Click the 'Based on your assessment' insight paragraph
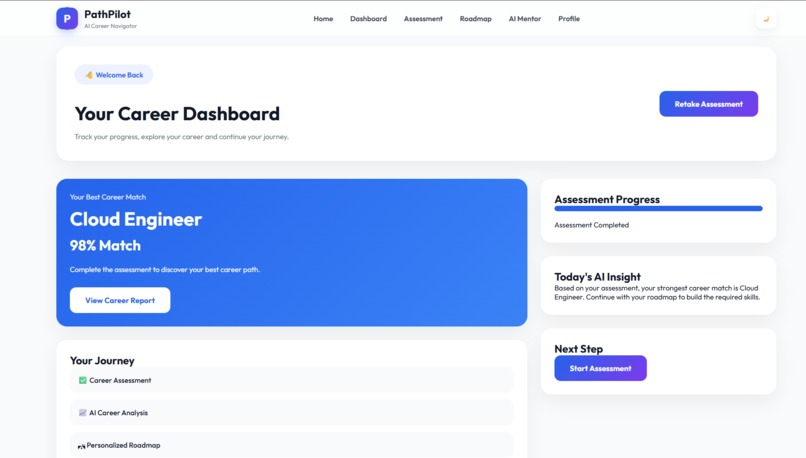Viewport: 806px width, 458px height. click(x=657, y=292)
